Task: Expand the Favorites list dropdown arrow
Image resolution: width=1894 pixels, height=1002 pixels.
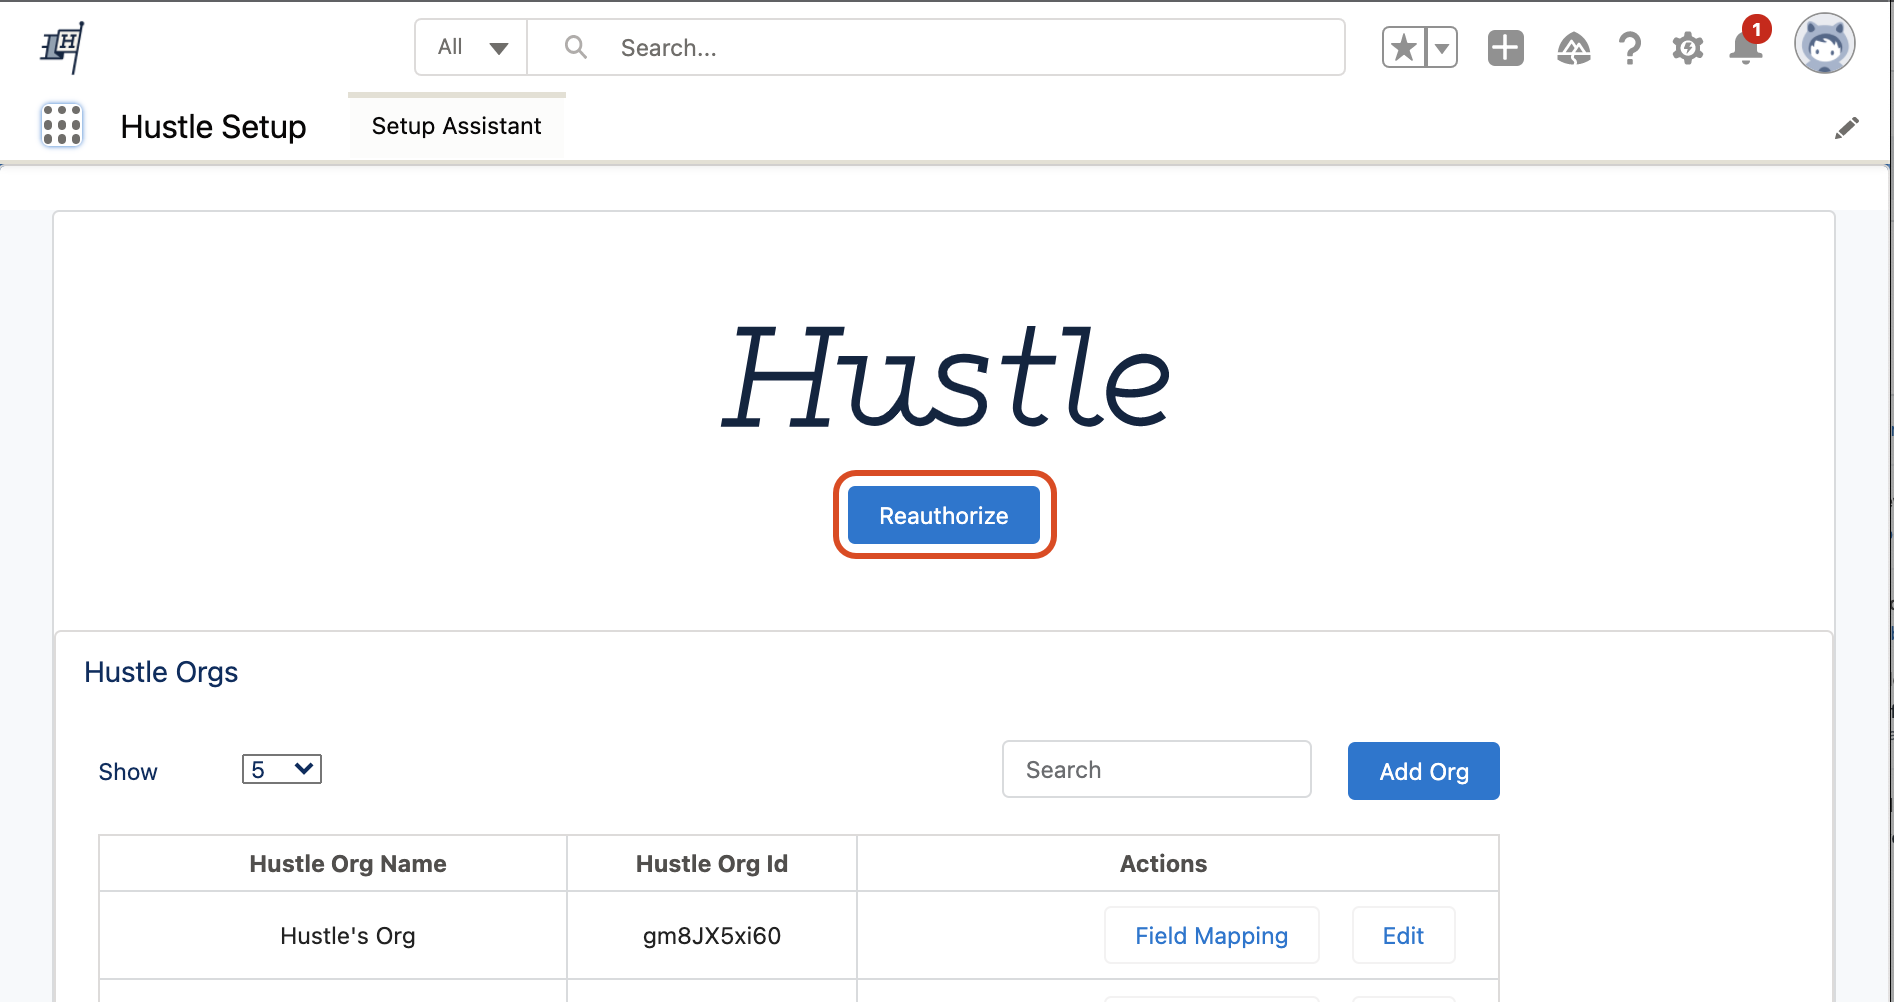Action: (1442, 47)
